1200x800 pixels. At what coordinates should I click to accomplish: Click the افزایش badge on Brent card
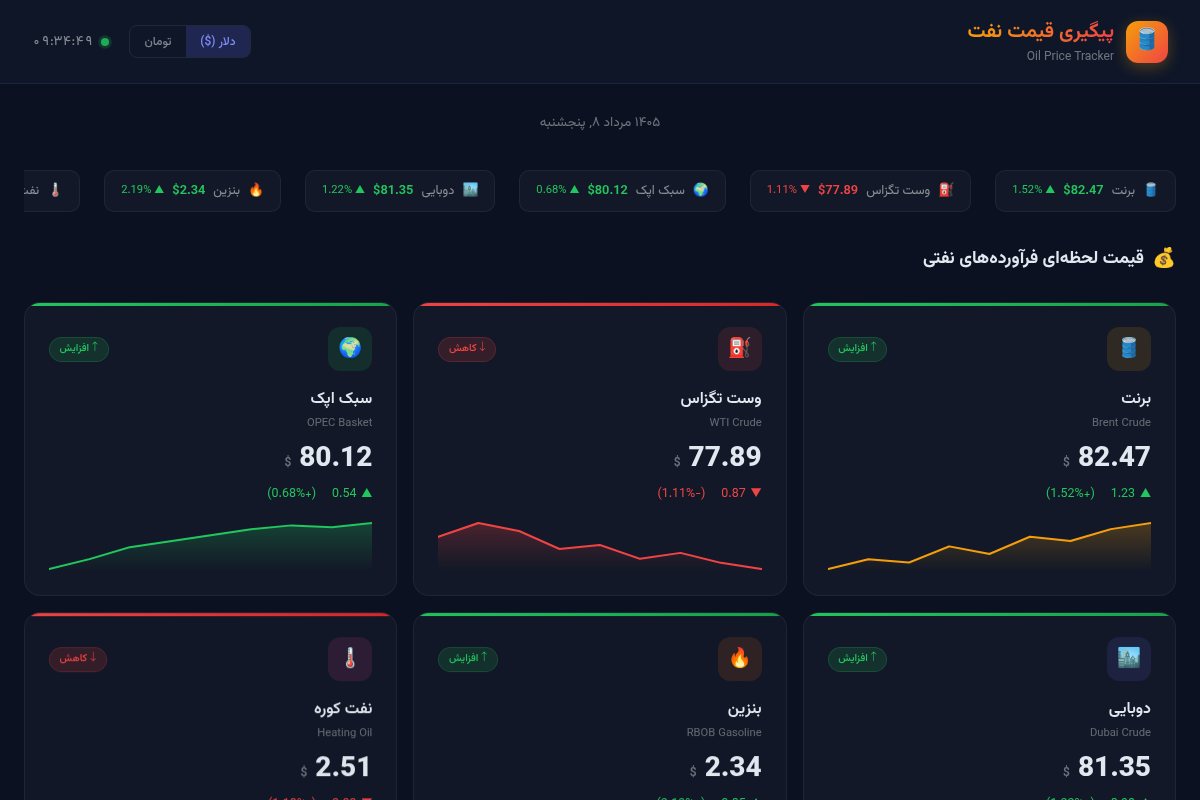(x=857, y=349)
